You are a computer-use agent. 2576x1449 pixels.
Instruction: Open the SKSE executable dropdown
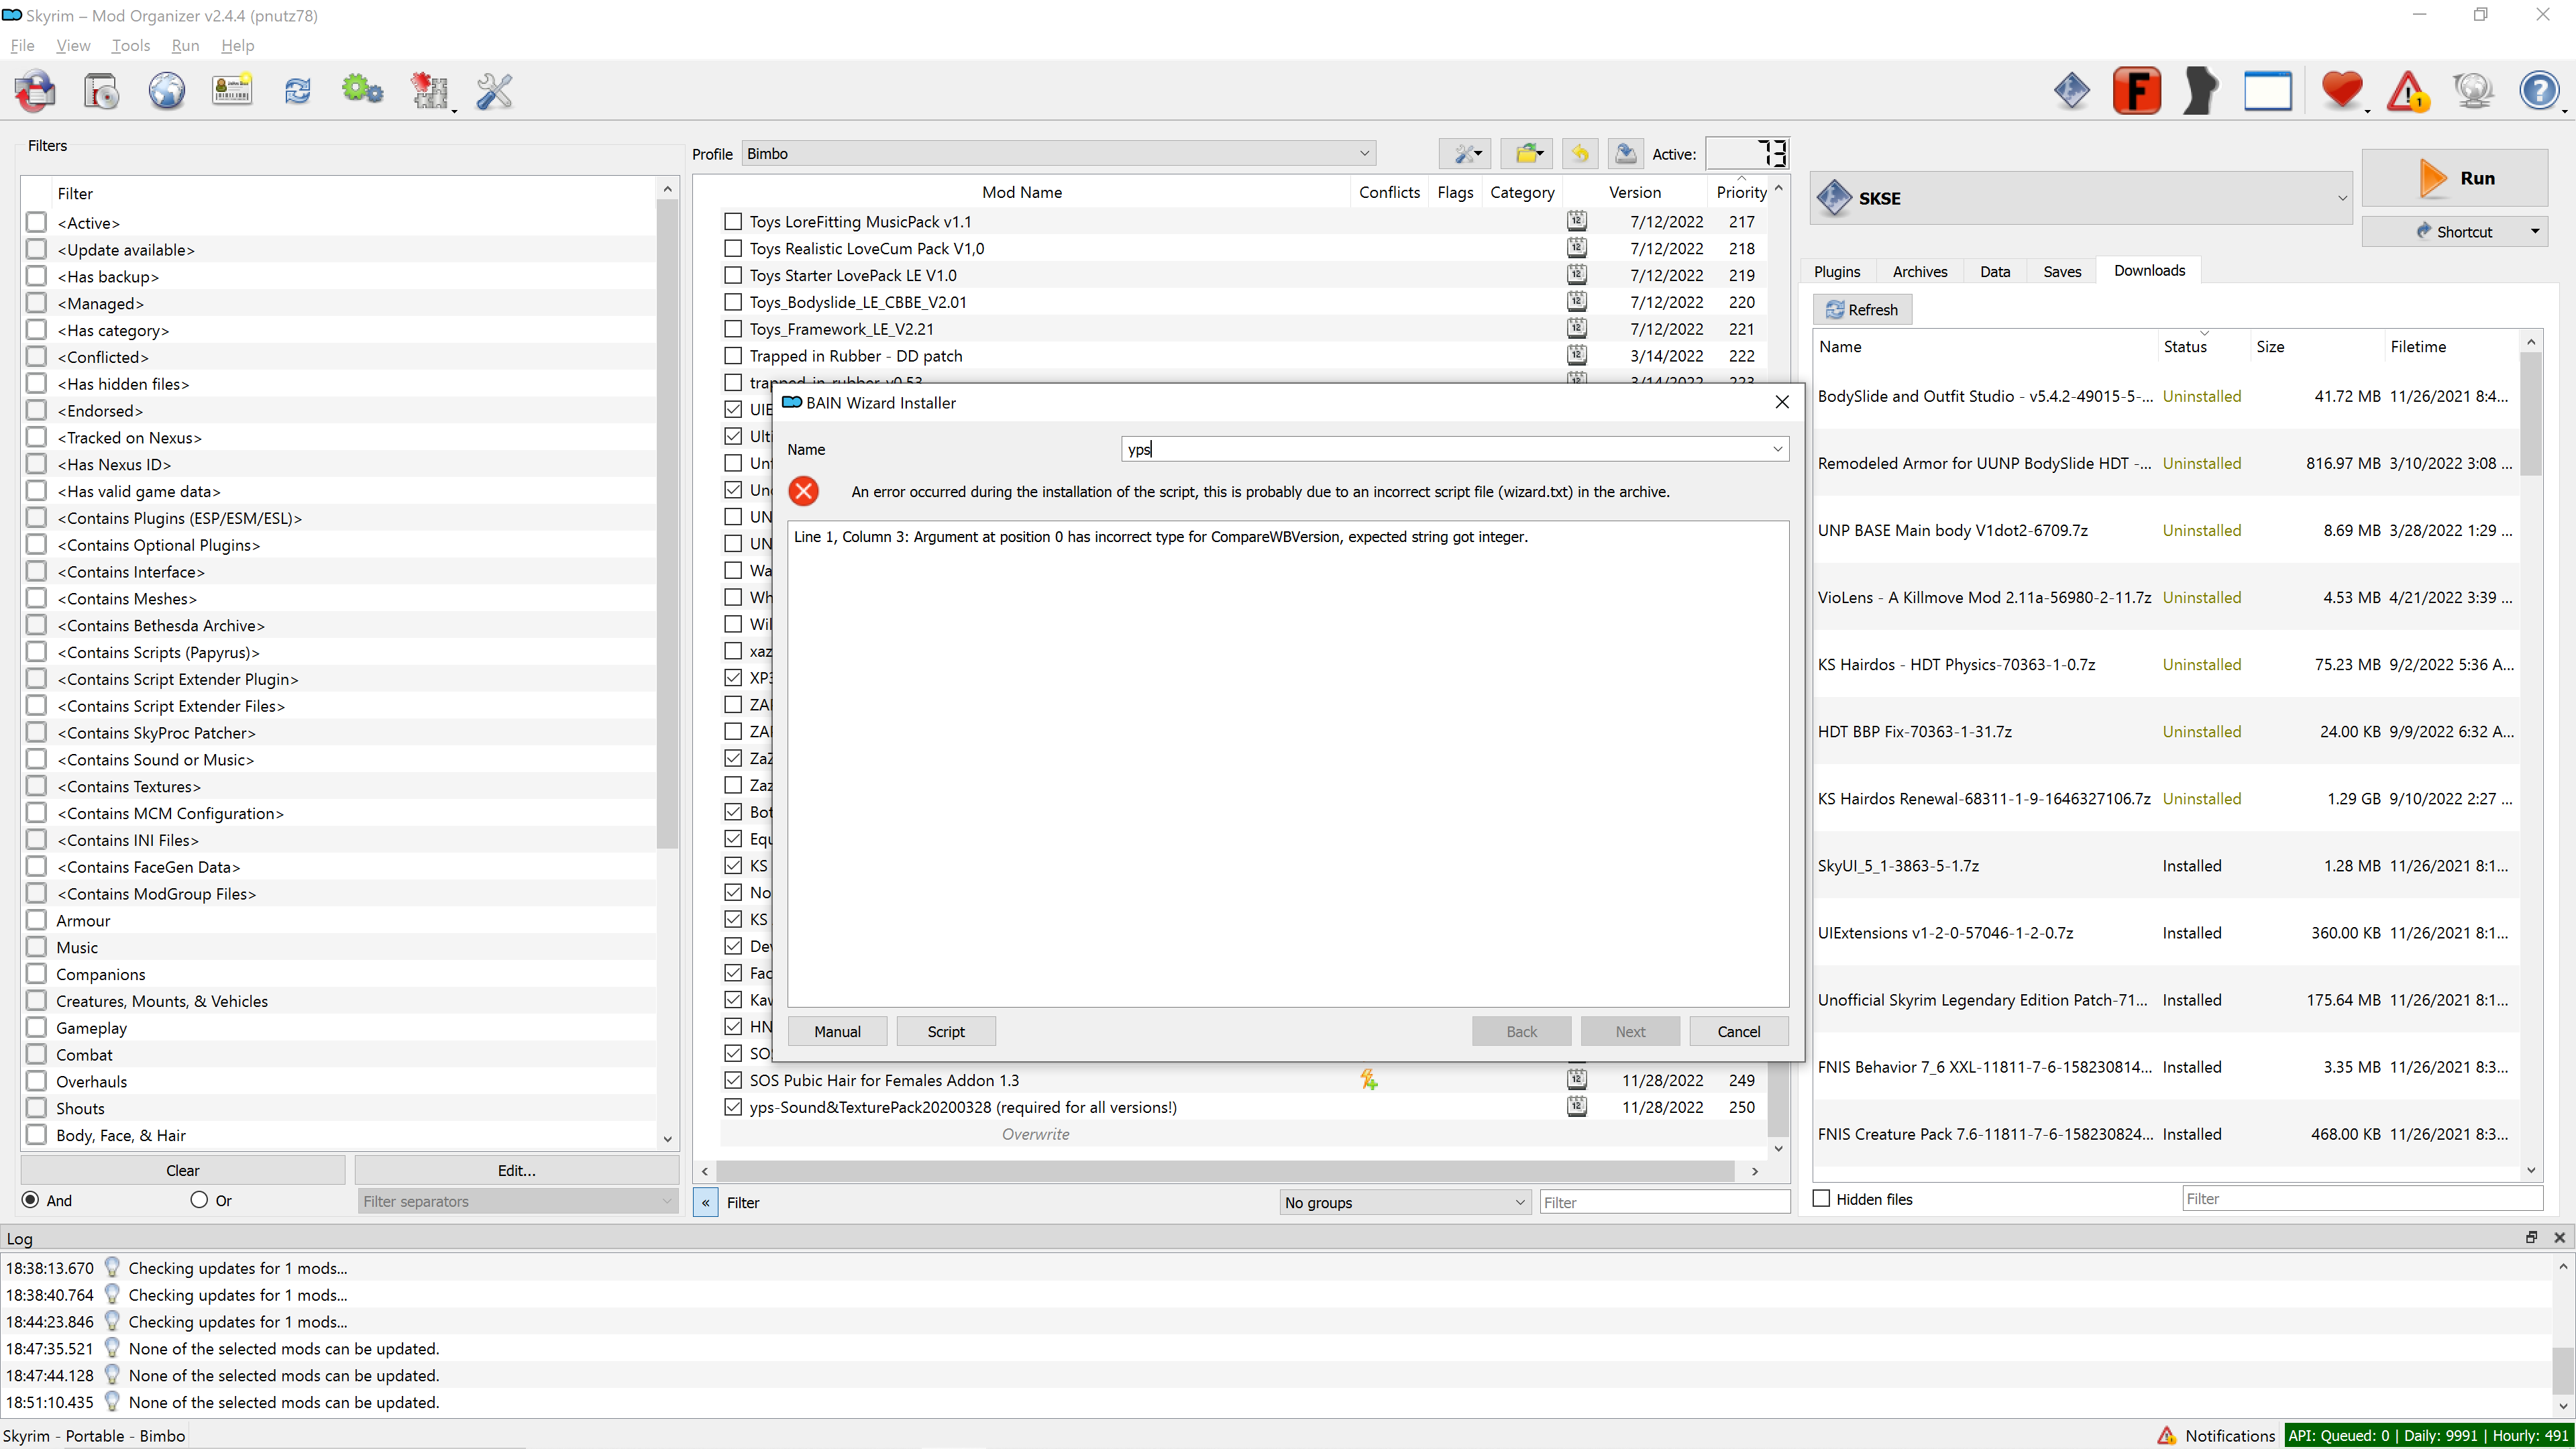(2080, 198)
